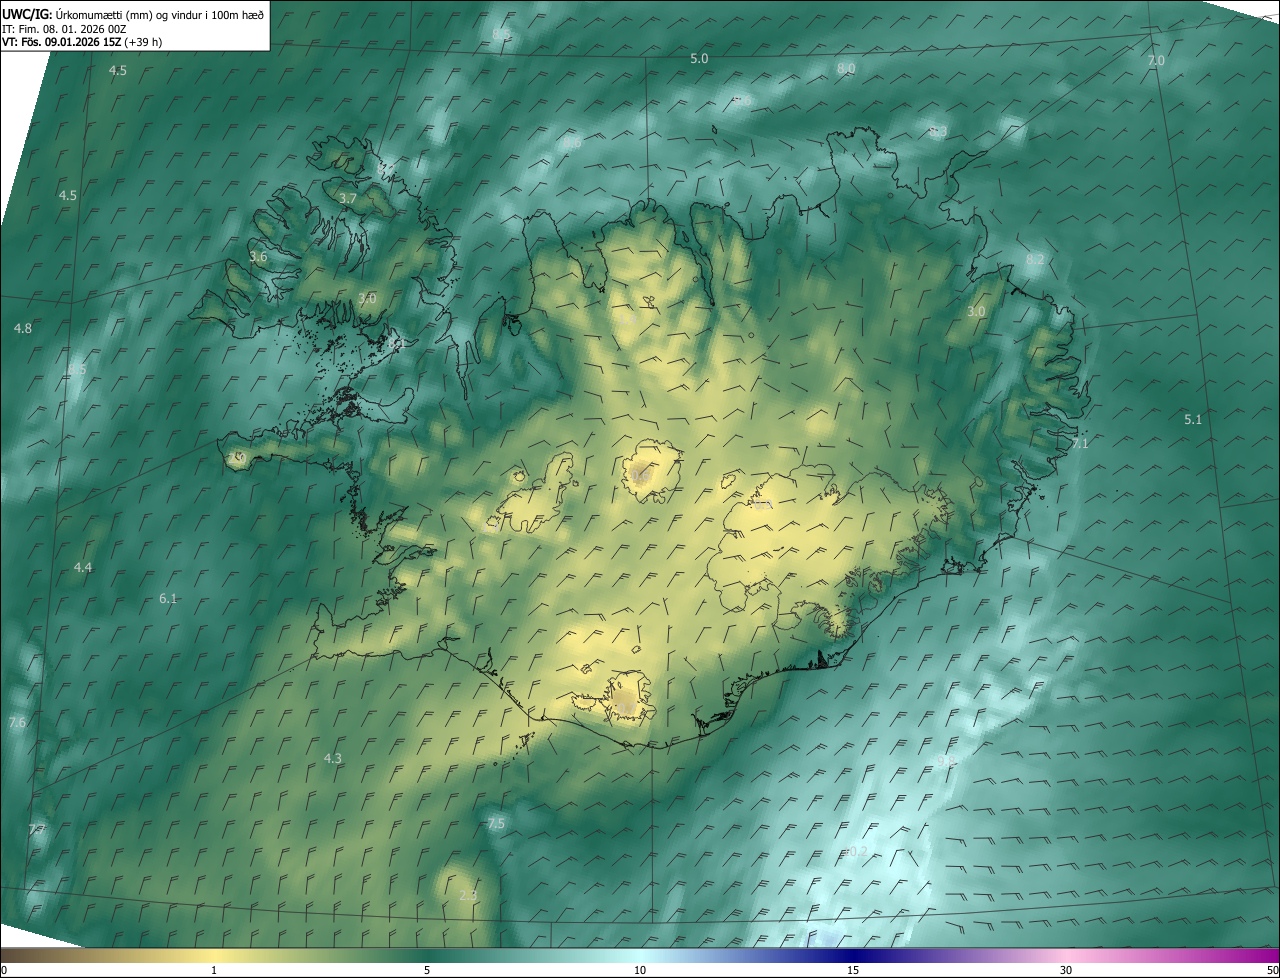Click the 8.3 value label off the north coast
This screenshot has height=978, width=1280.
(x=938, y=131)
